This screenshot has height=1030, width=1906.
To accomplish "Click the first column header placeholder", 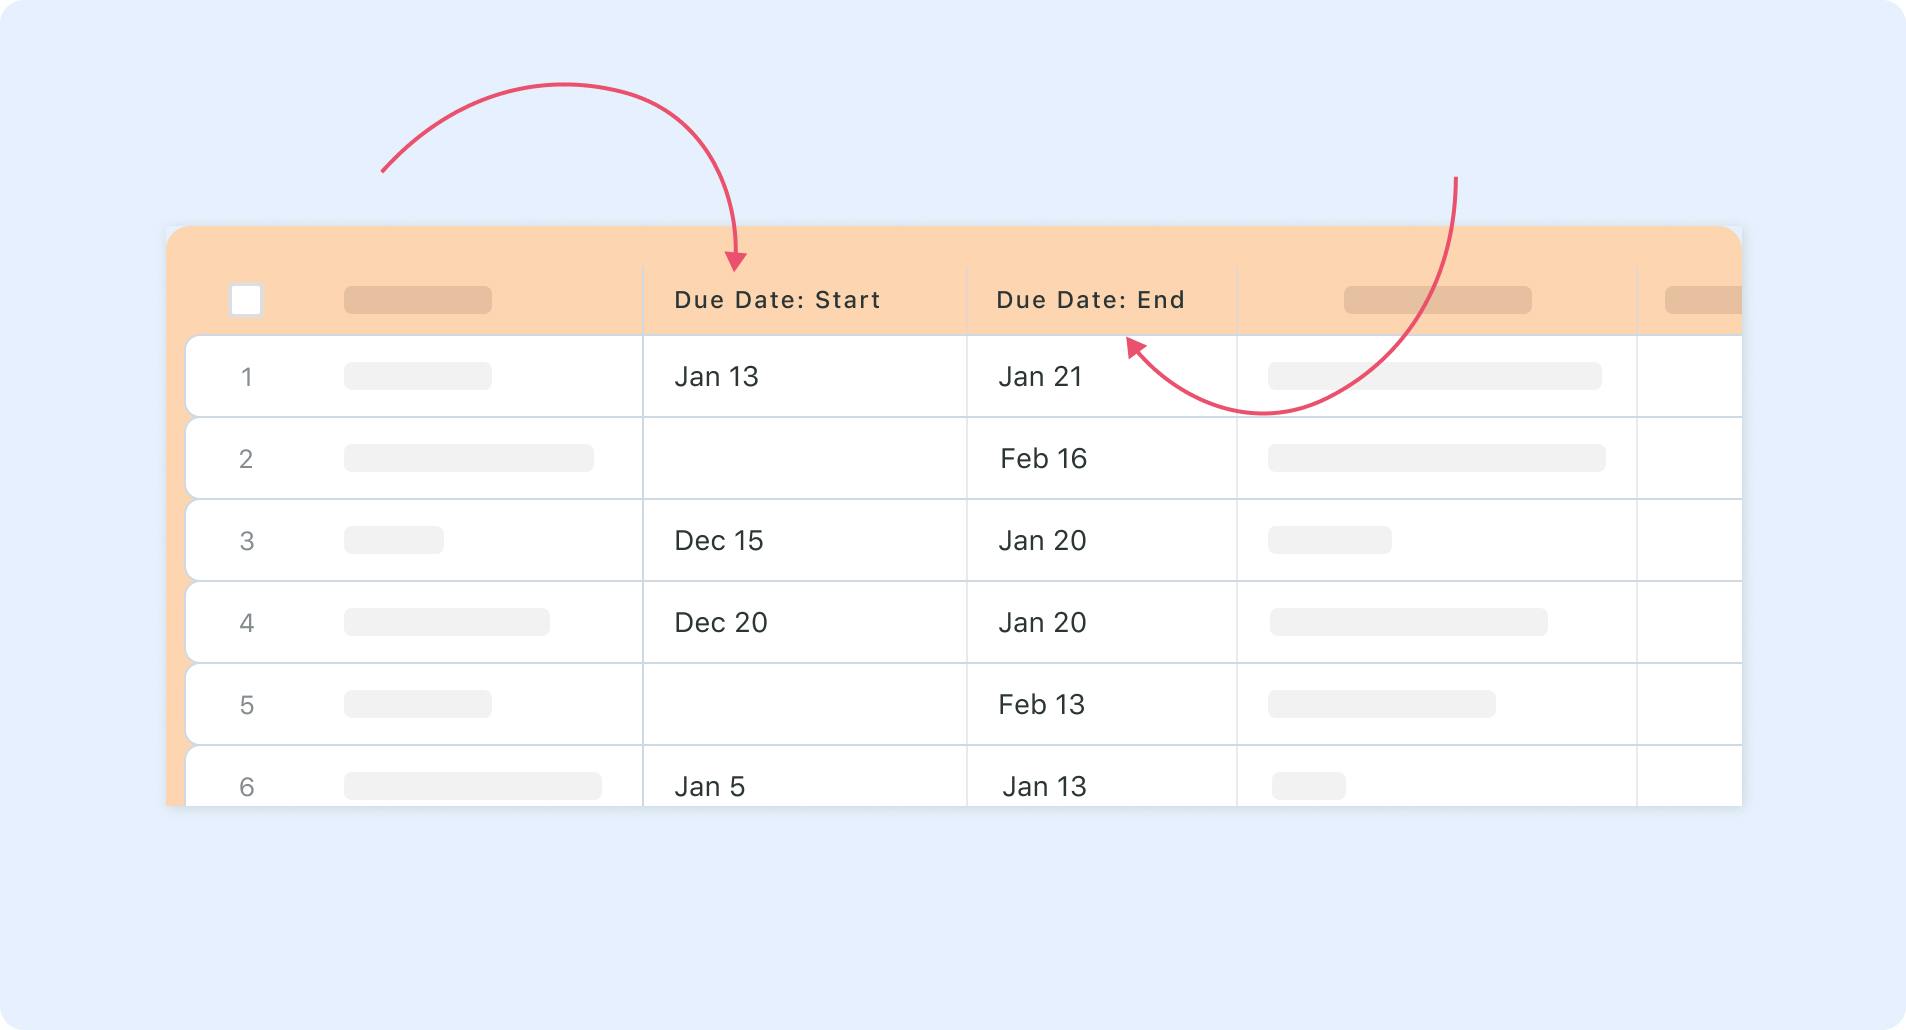I will pyautogui.click(x=418, y=300).
